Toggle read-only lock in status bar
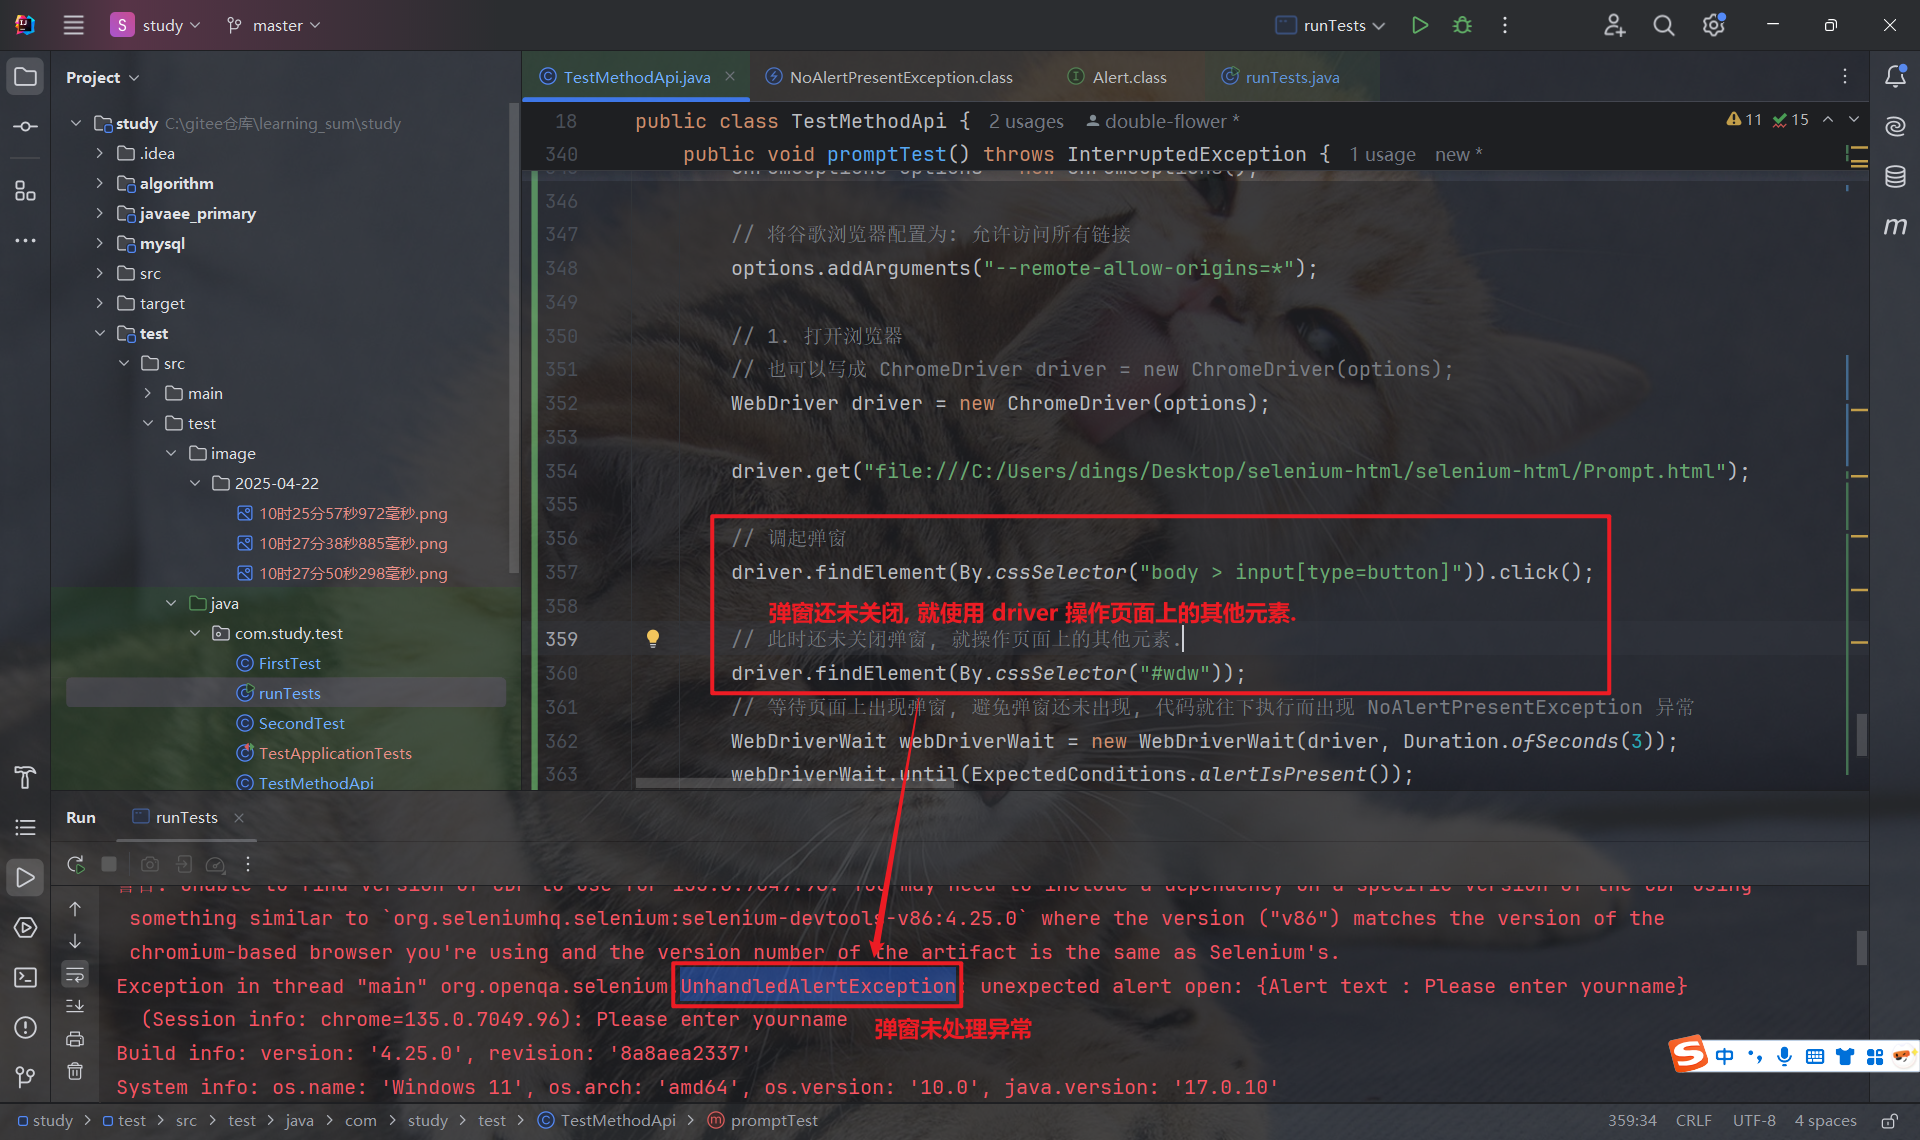The width and height of the screenshot is (1920, 1140). pos(1889,1121)
